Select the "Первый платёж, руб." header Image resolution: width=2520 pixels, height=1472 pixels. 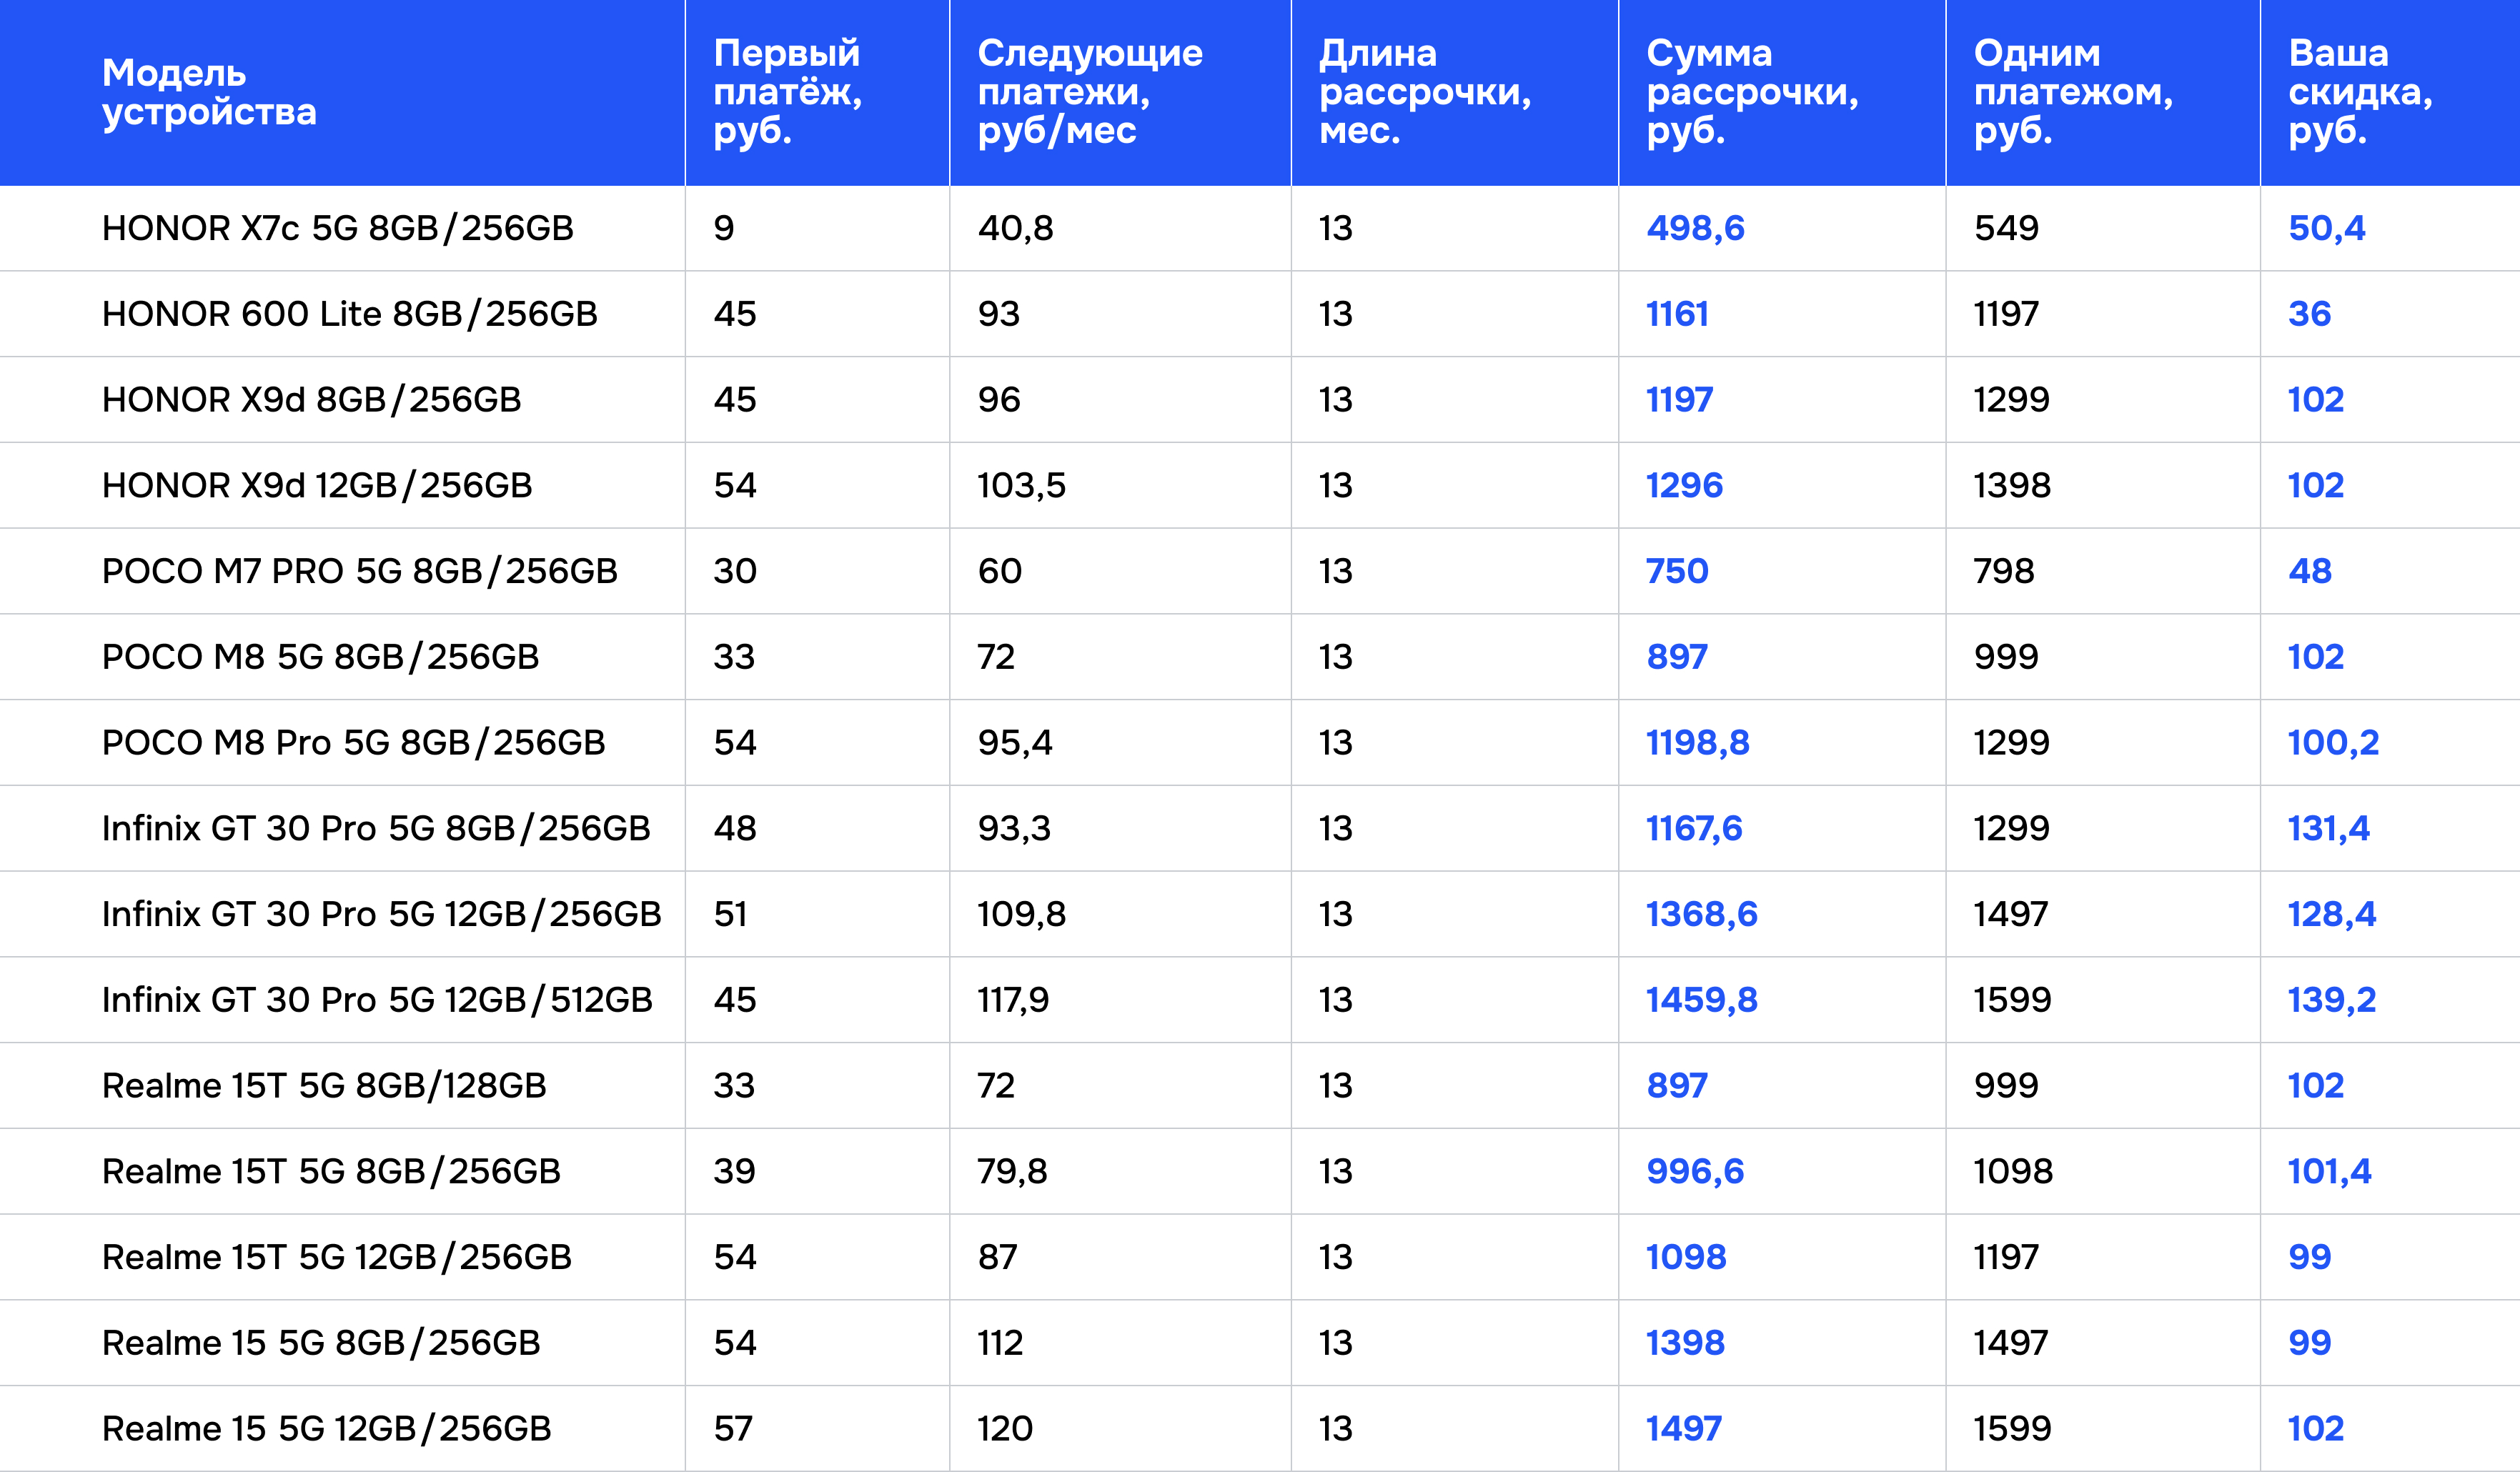pyautogui.click(x=787, y=92)
